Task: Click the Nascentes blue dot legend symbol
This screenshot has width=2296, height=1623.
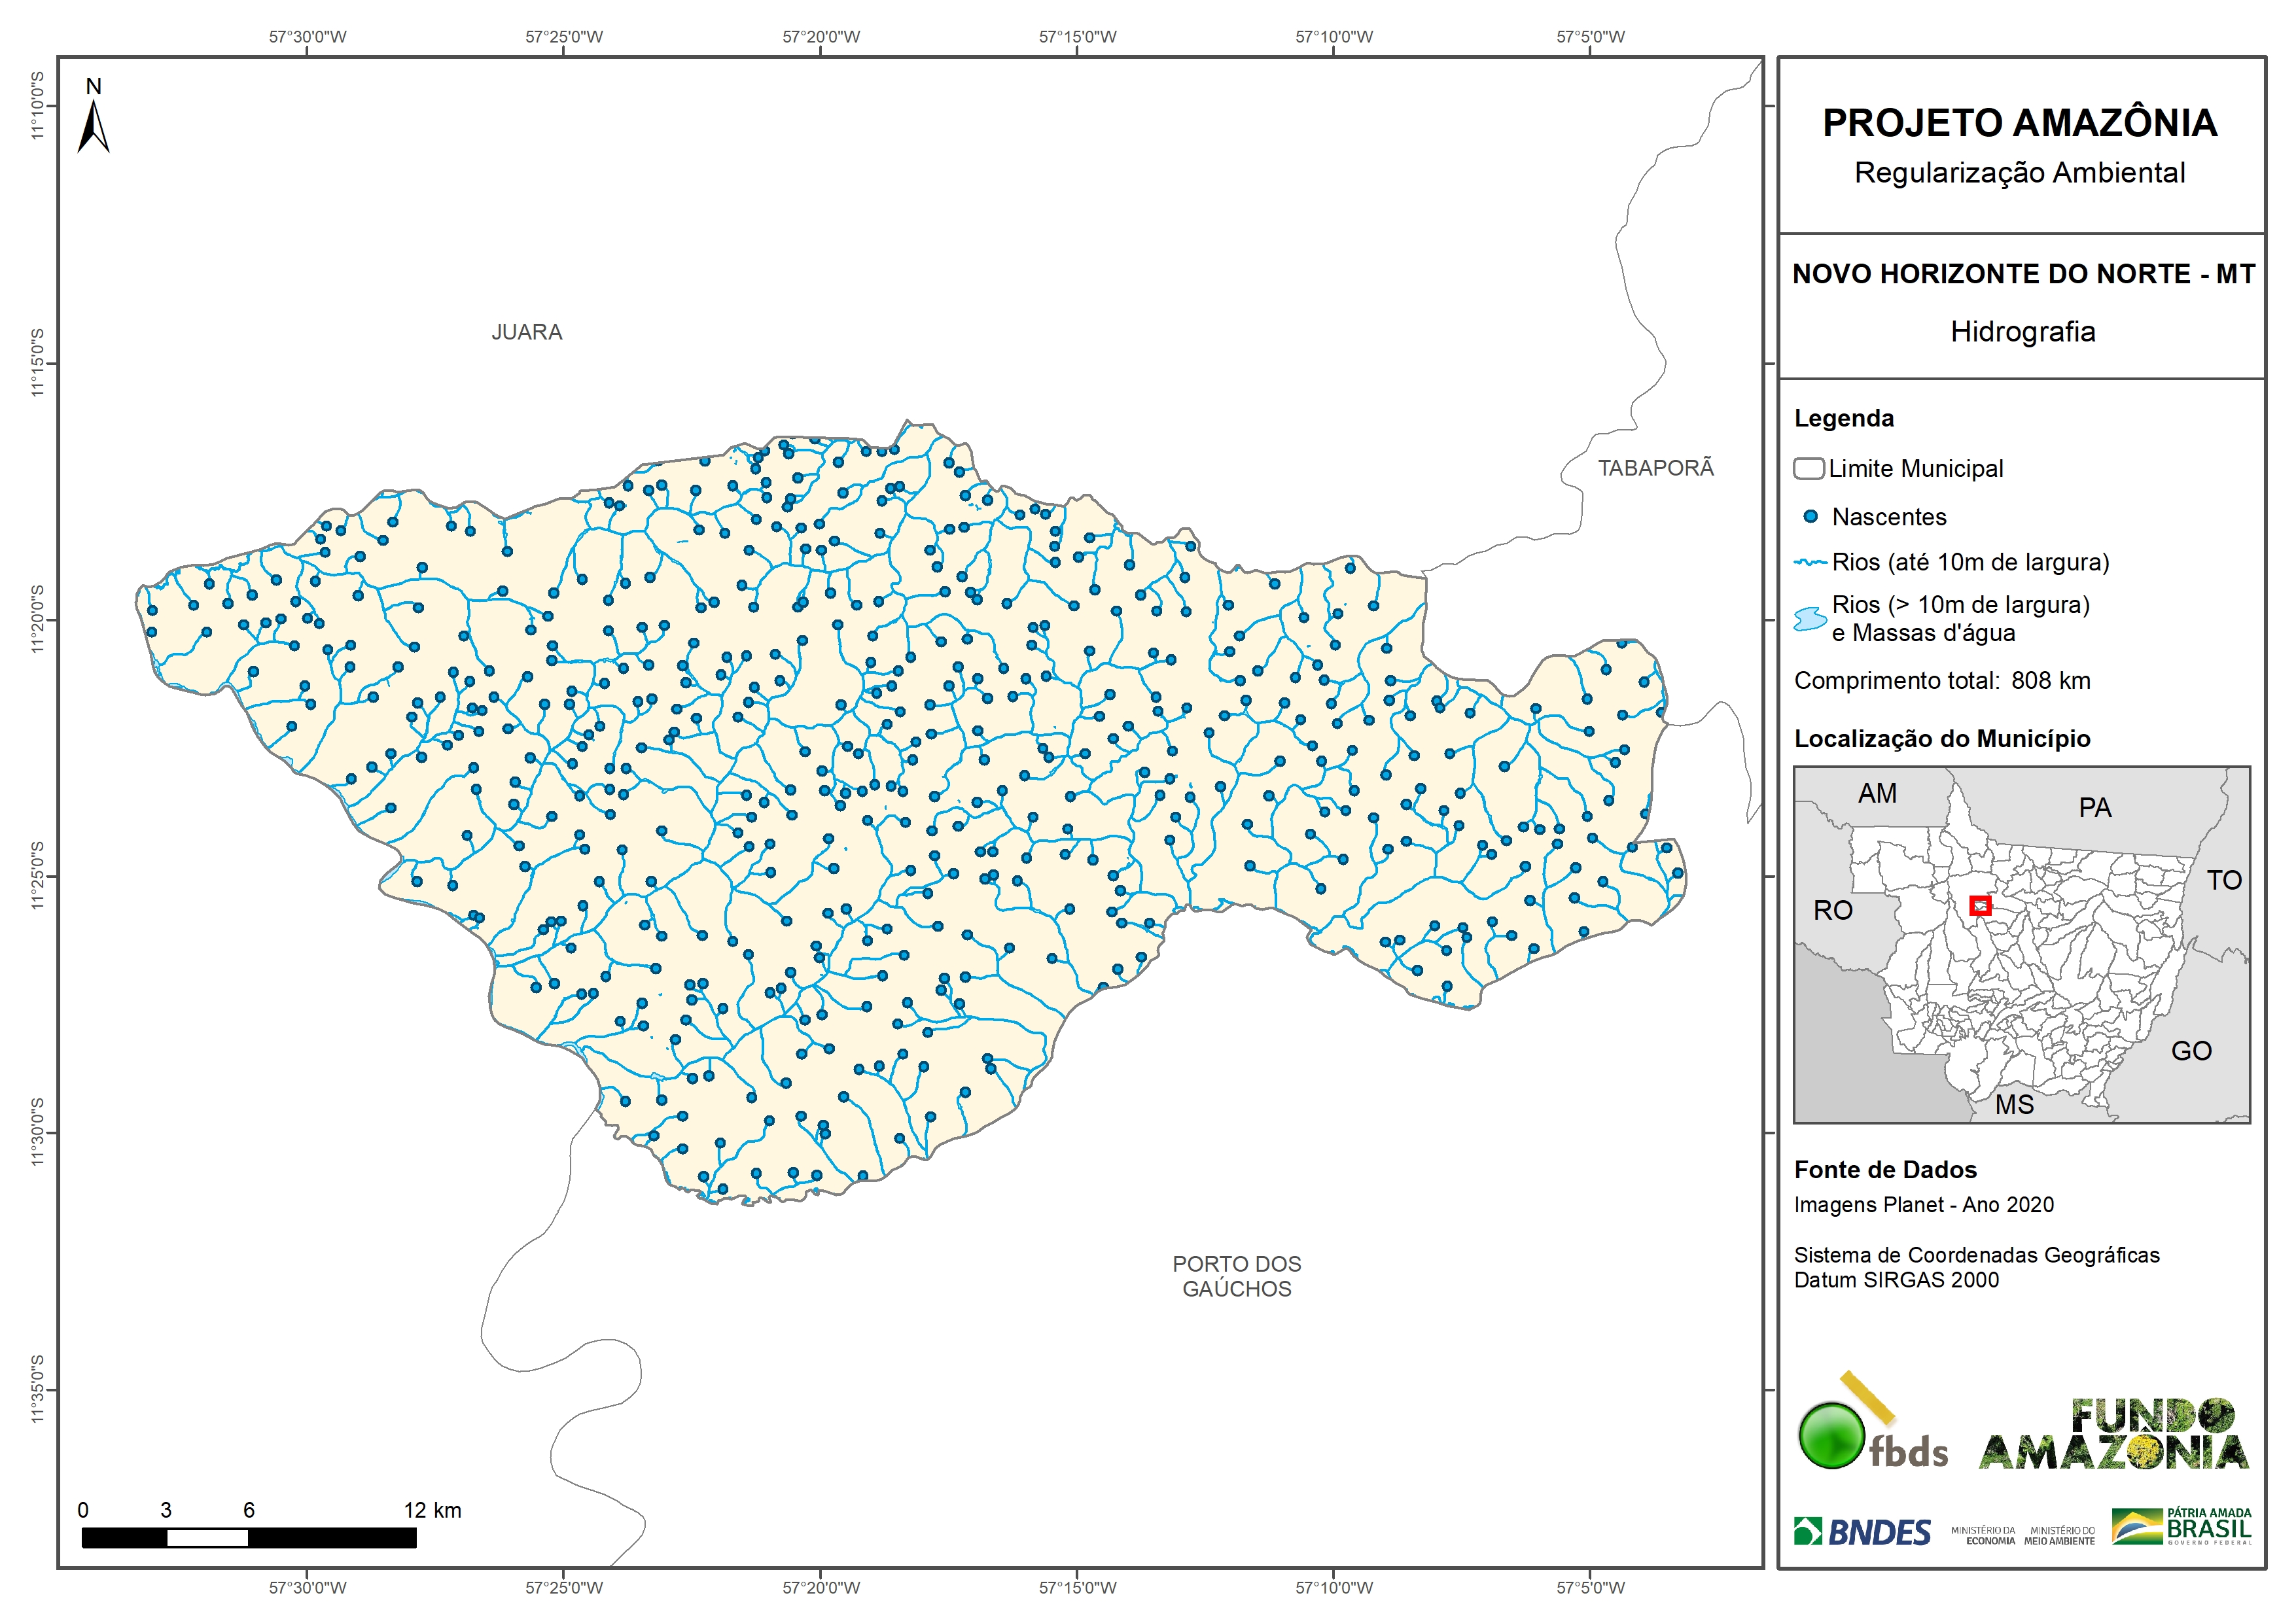Action: (1810, 517)
